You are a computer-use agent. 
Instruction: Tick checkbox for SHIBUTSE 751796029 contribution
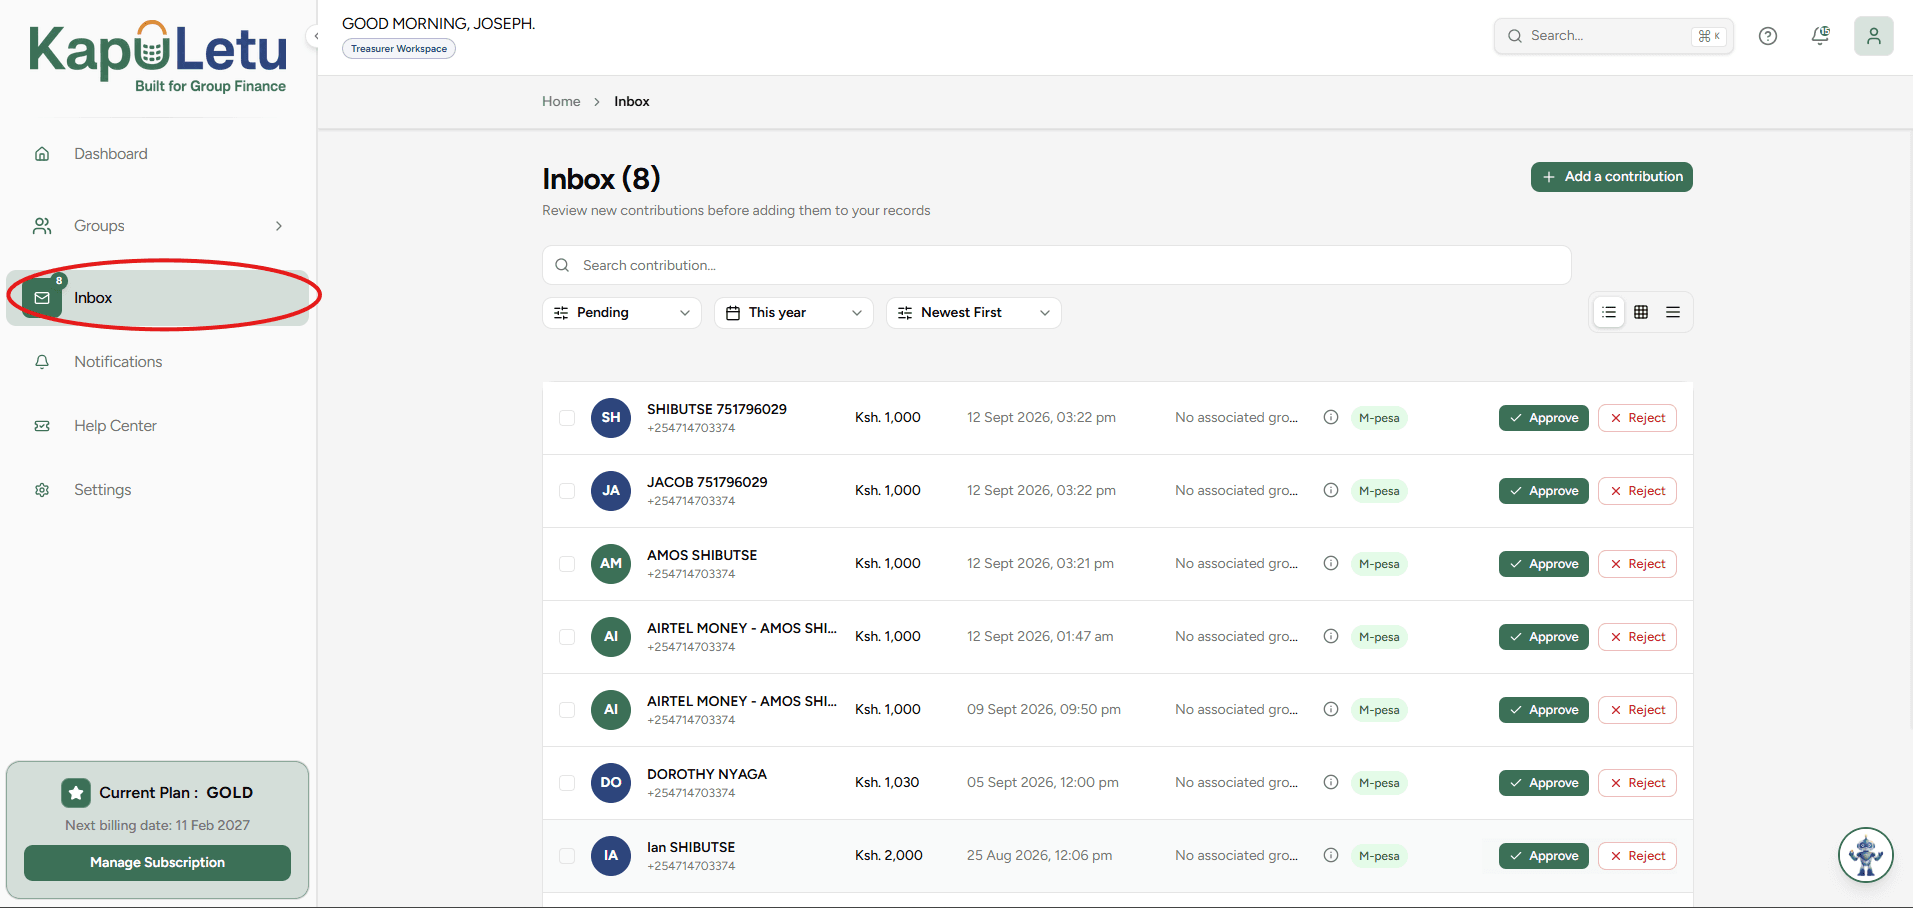pos(567,418)
